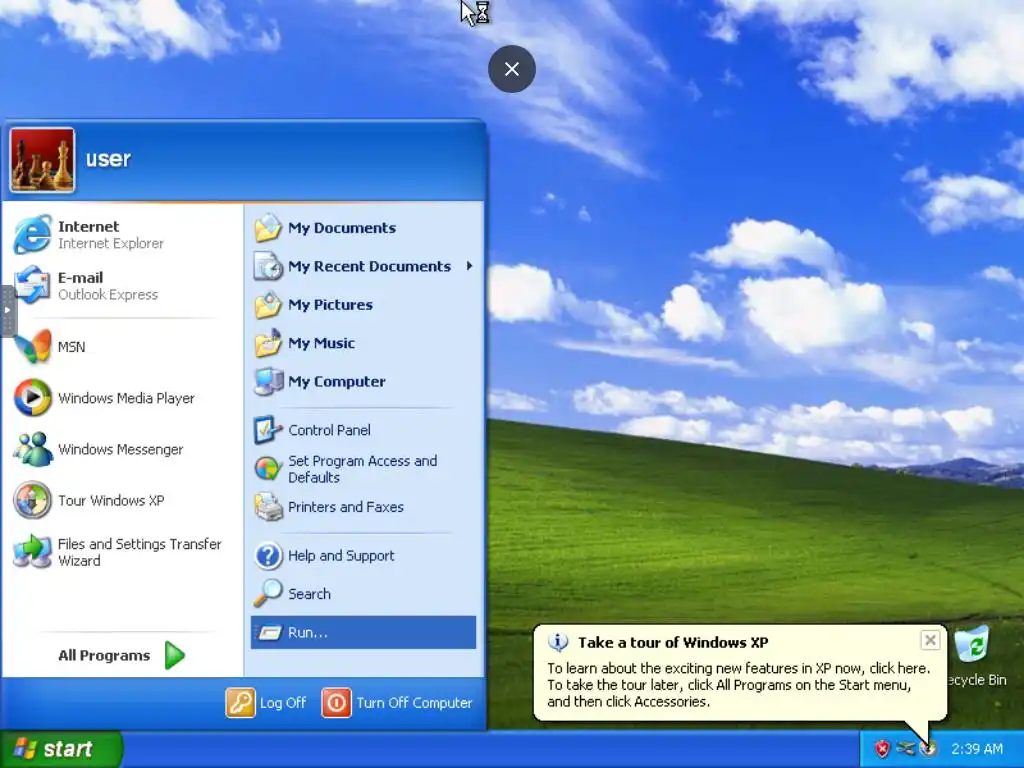
Task: Click the green start button
Action: click(x=61, y=748)
